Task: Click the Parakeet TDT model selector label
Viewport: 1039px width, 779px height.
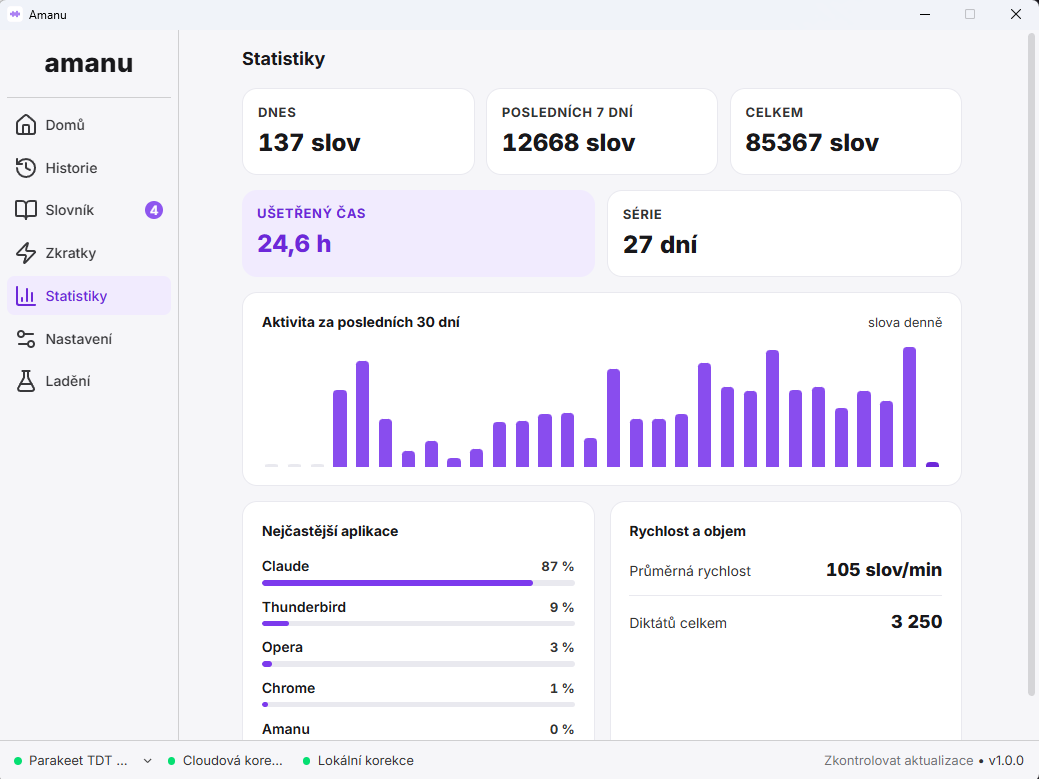Action: 78,760
